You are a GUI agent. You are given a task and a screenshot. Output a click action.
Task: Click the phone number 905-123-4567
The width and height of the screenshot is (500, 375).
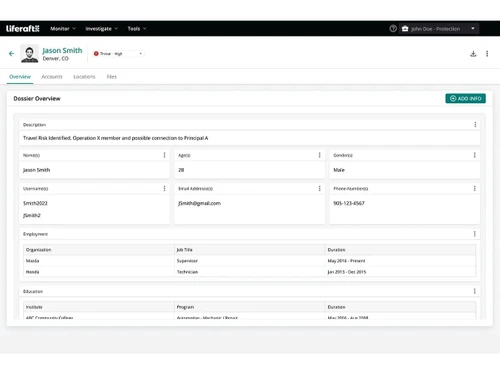click(x=349, y=203)
